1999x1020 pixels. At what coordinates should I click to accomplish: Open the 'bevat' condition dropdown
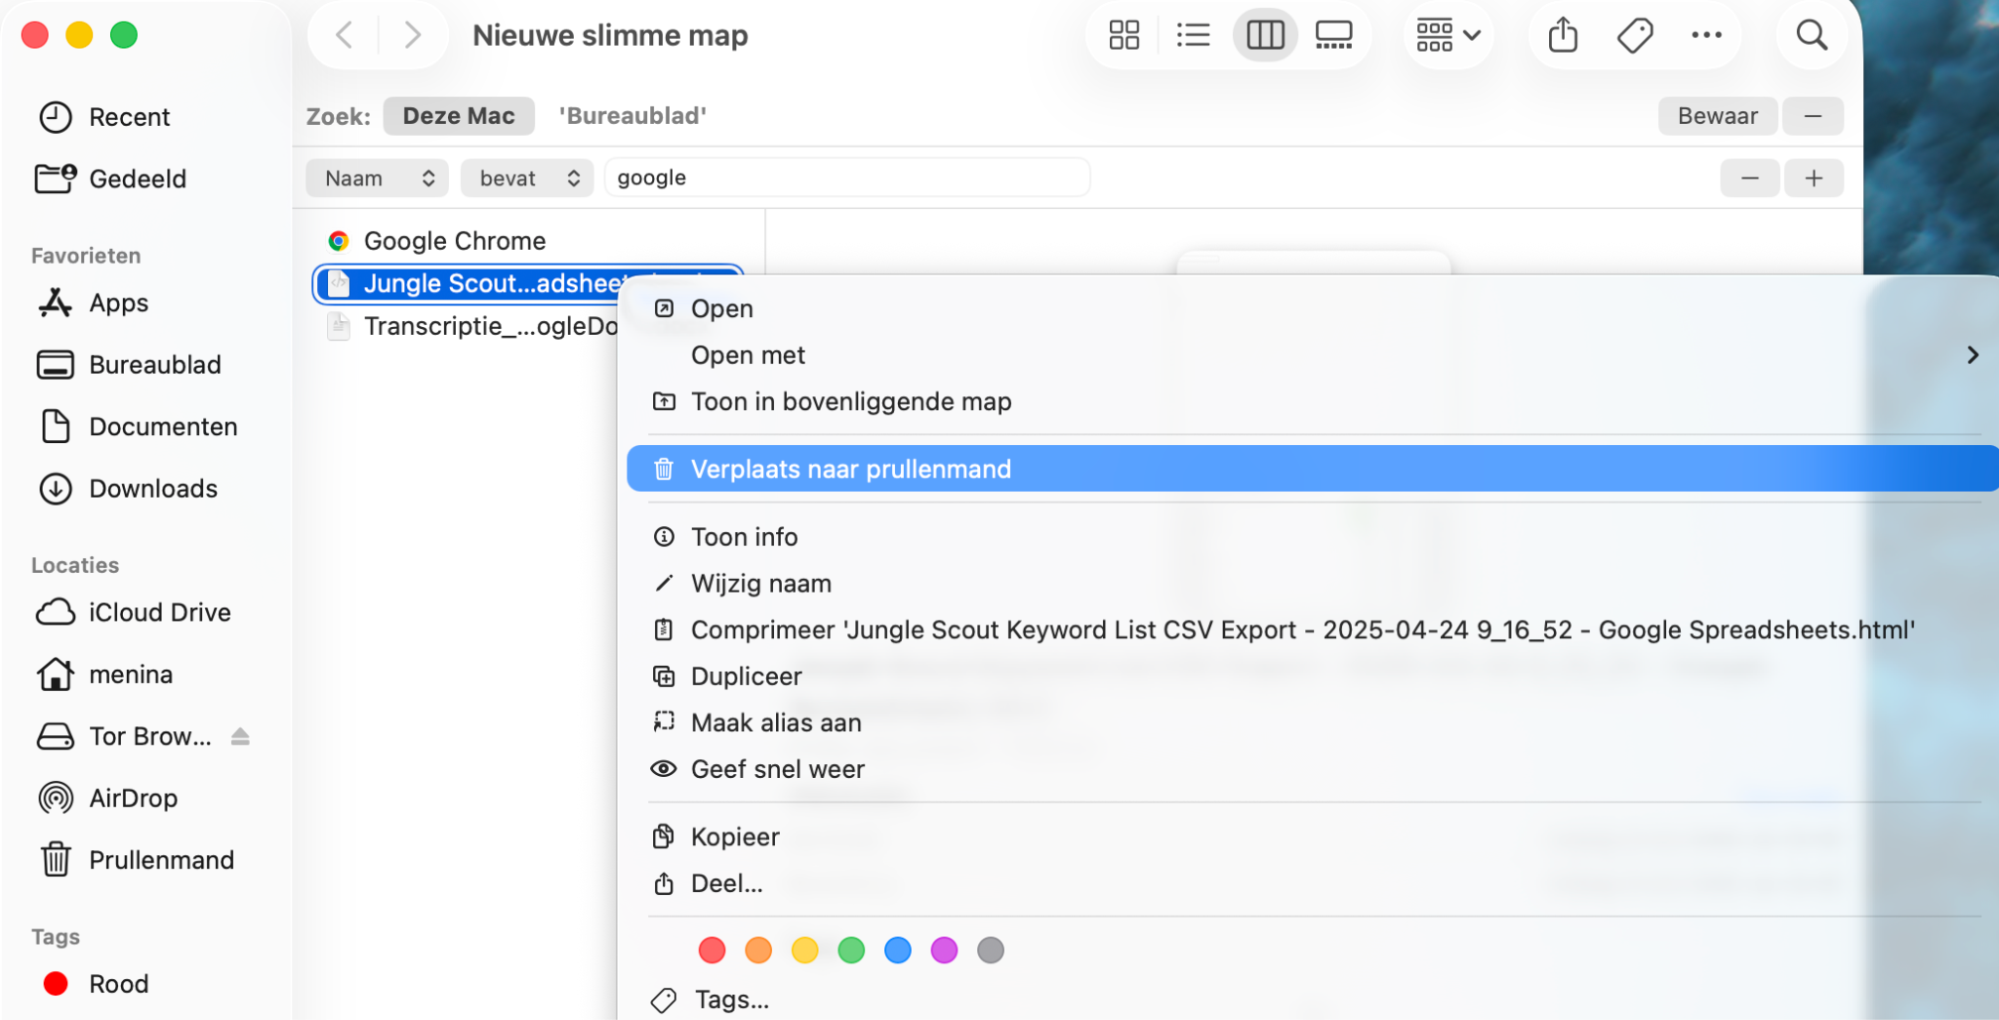[527, 177]
